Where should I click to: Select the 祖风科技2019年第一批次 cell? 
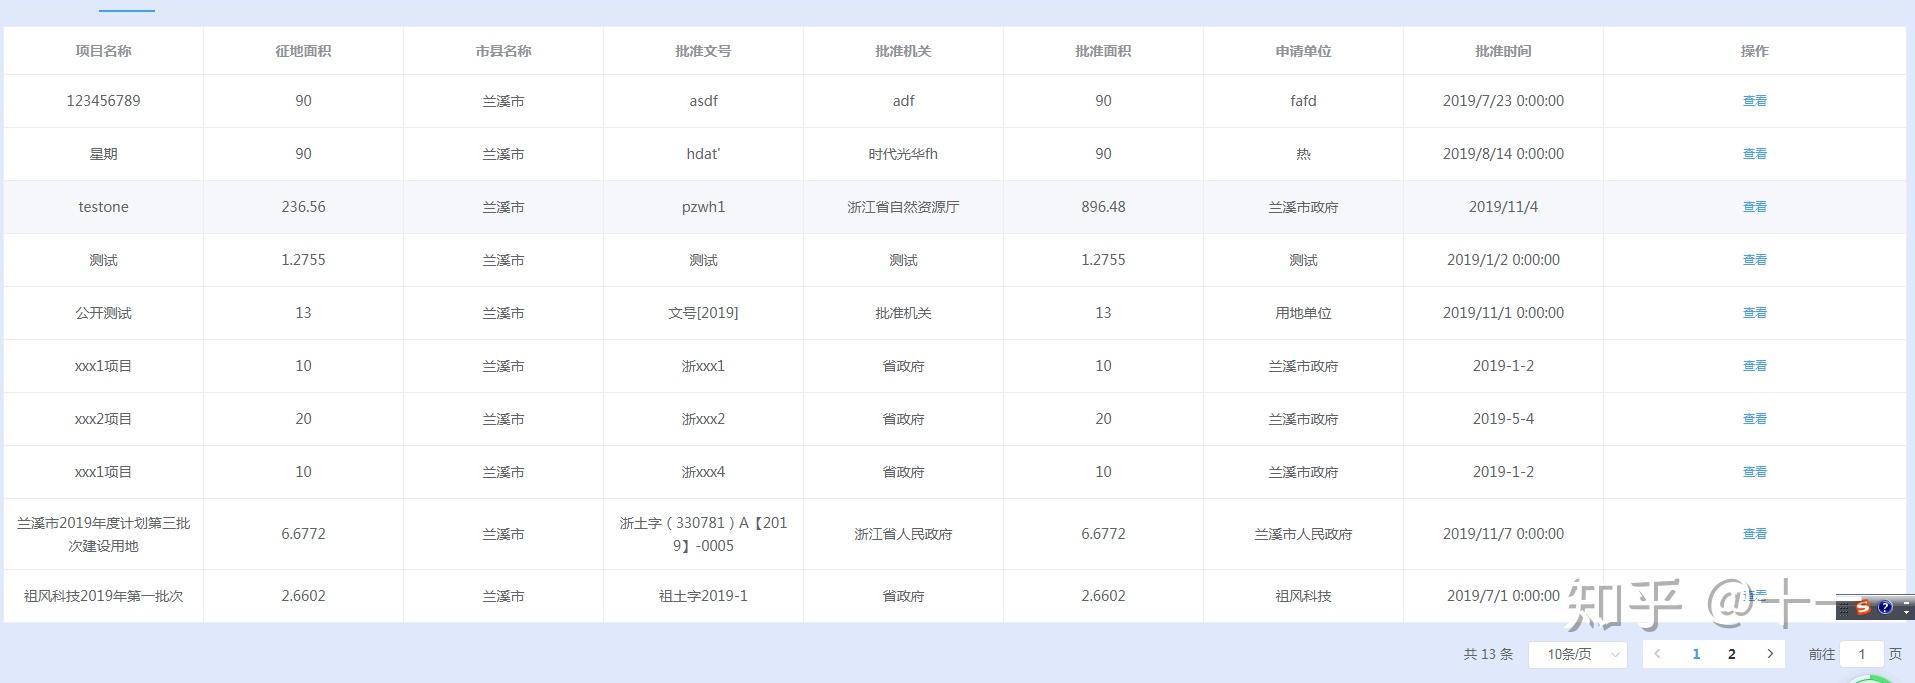(x=103, y=596)
